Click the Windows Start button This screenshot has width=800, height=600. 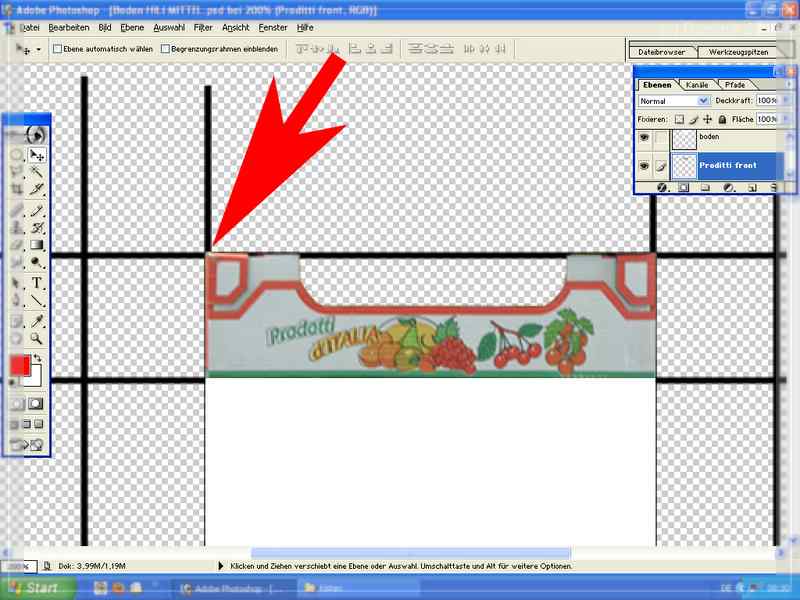click(x=38, y=588)
